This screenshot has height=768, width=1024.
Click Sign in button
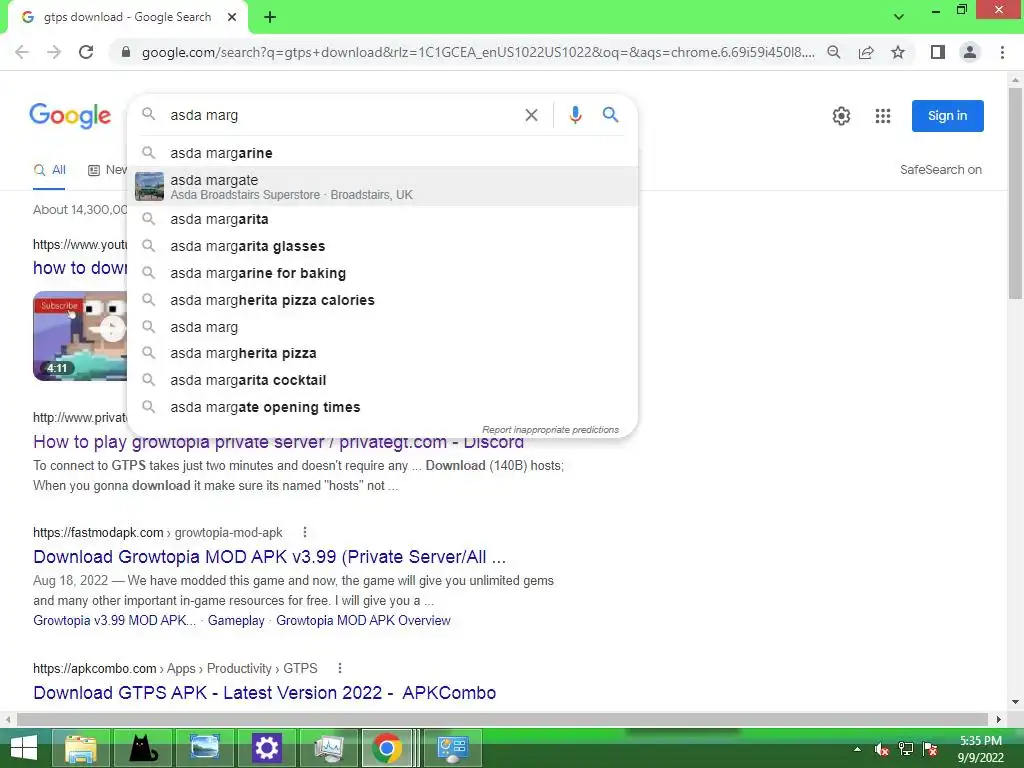click(x=947, y=116)
